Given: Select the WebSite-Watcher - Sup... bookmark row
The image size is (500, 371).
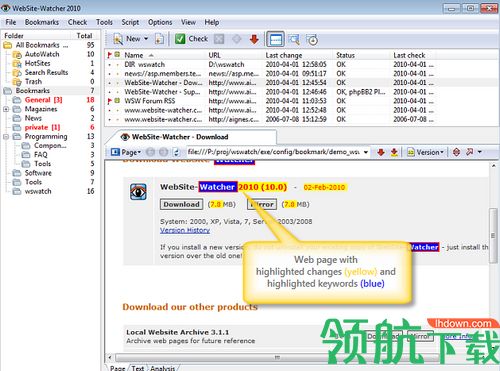Looking at the screenshot, I should click(270, 92).
